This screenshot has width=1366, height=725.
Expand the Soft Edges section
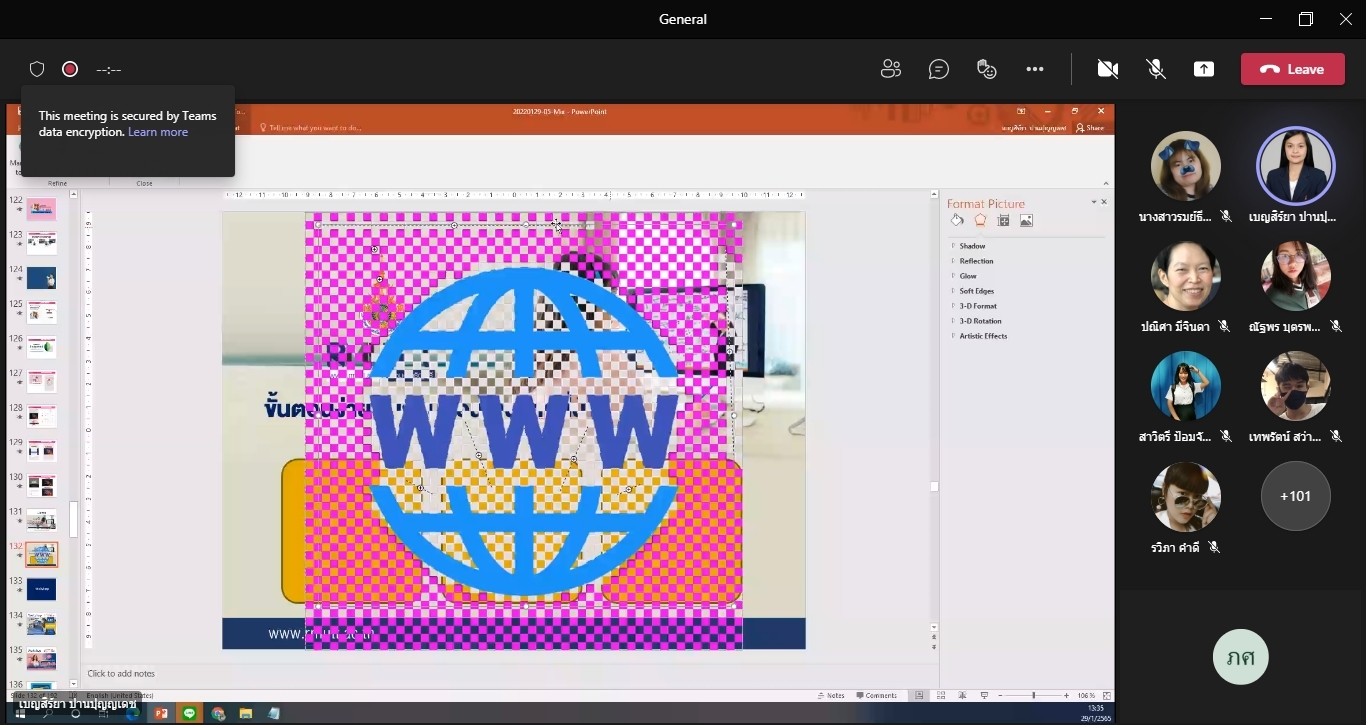pos(972,291)
